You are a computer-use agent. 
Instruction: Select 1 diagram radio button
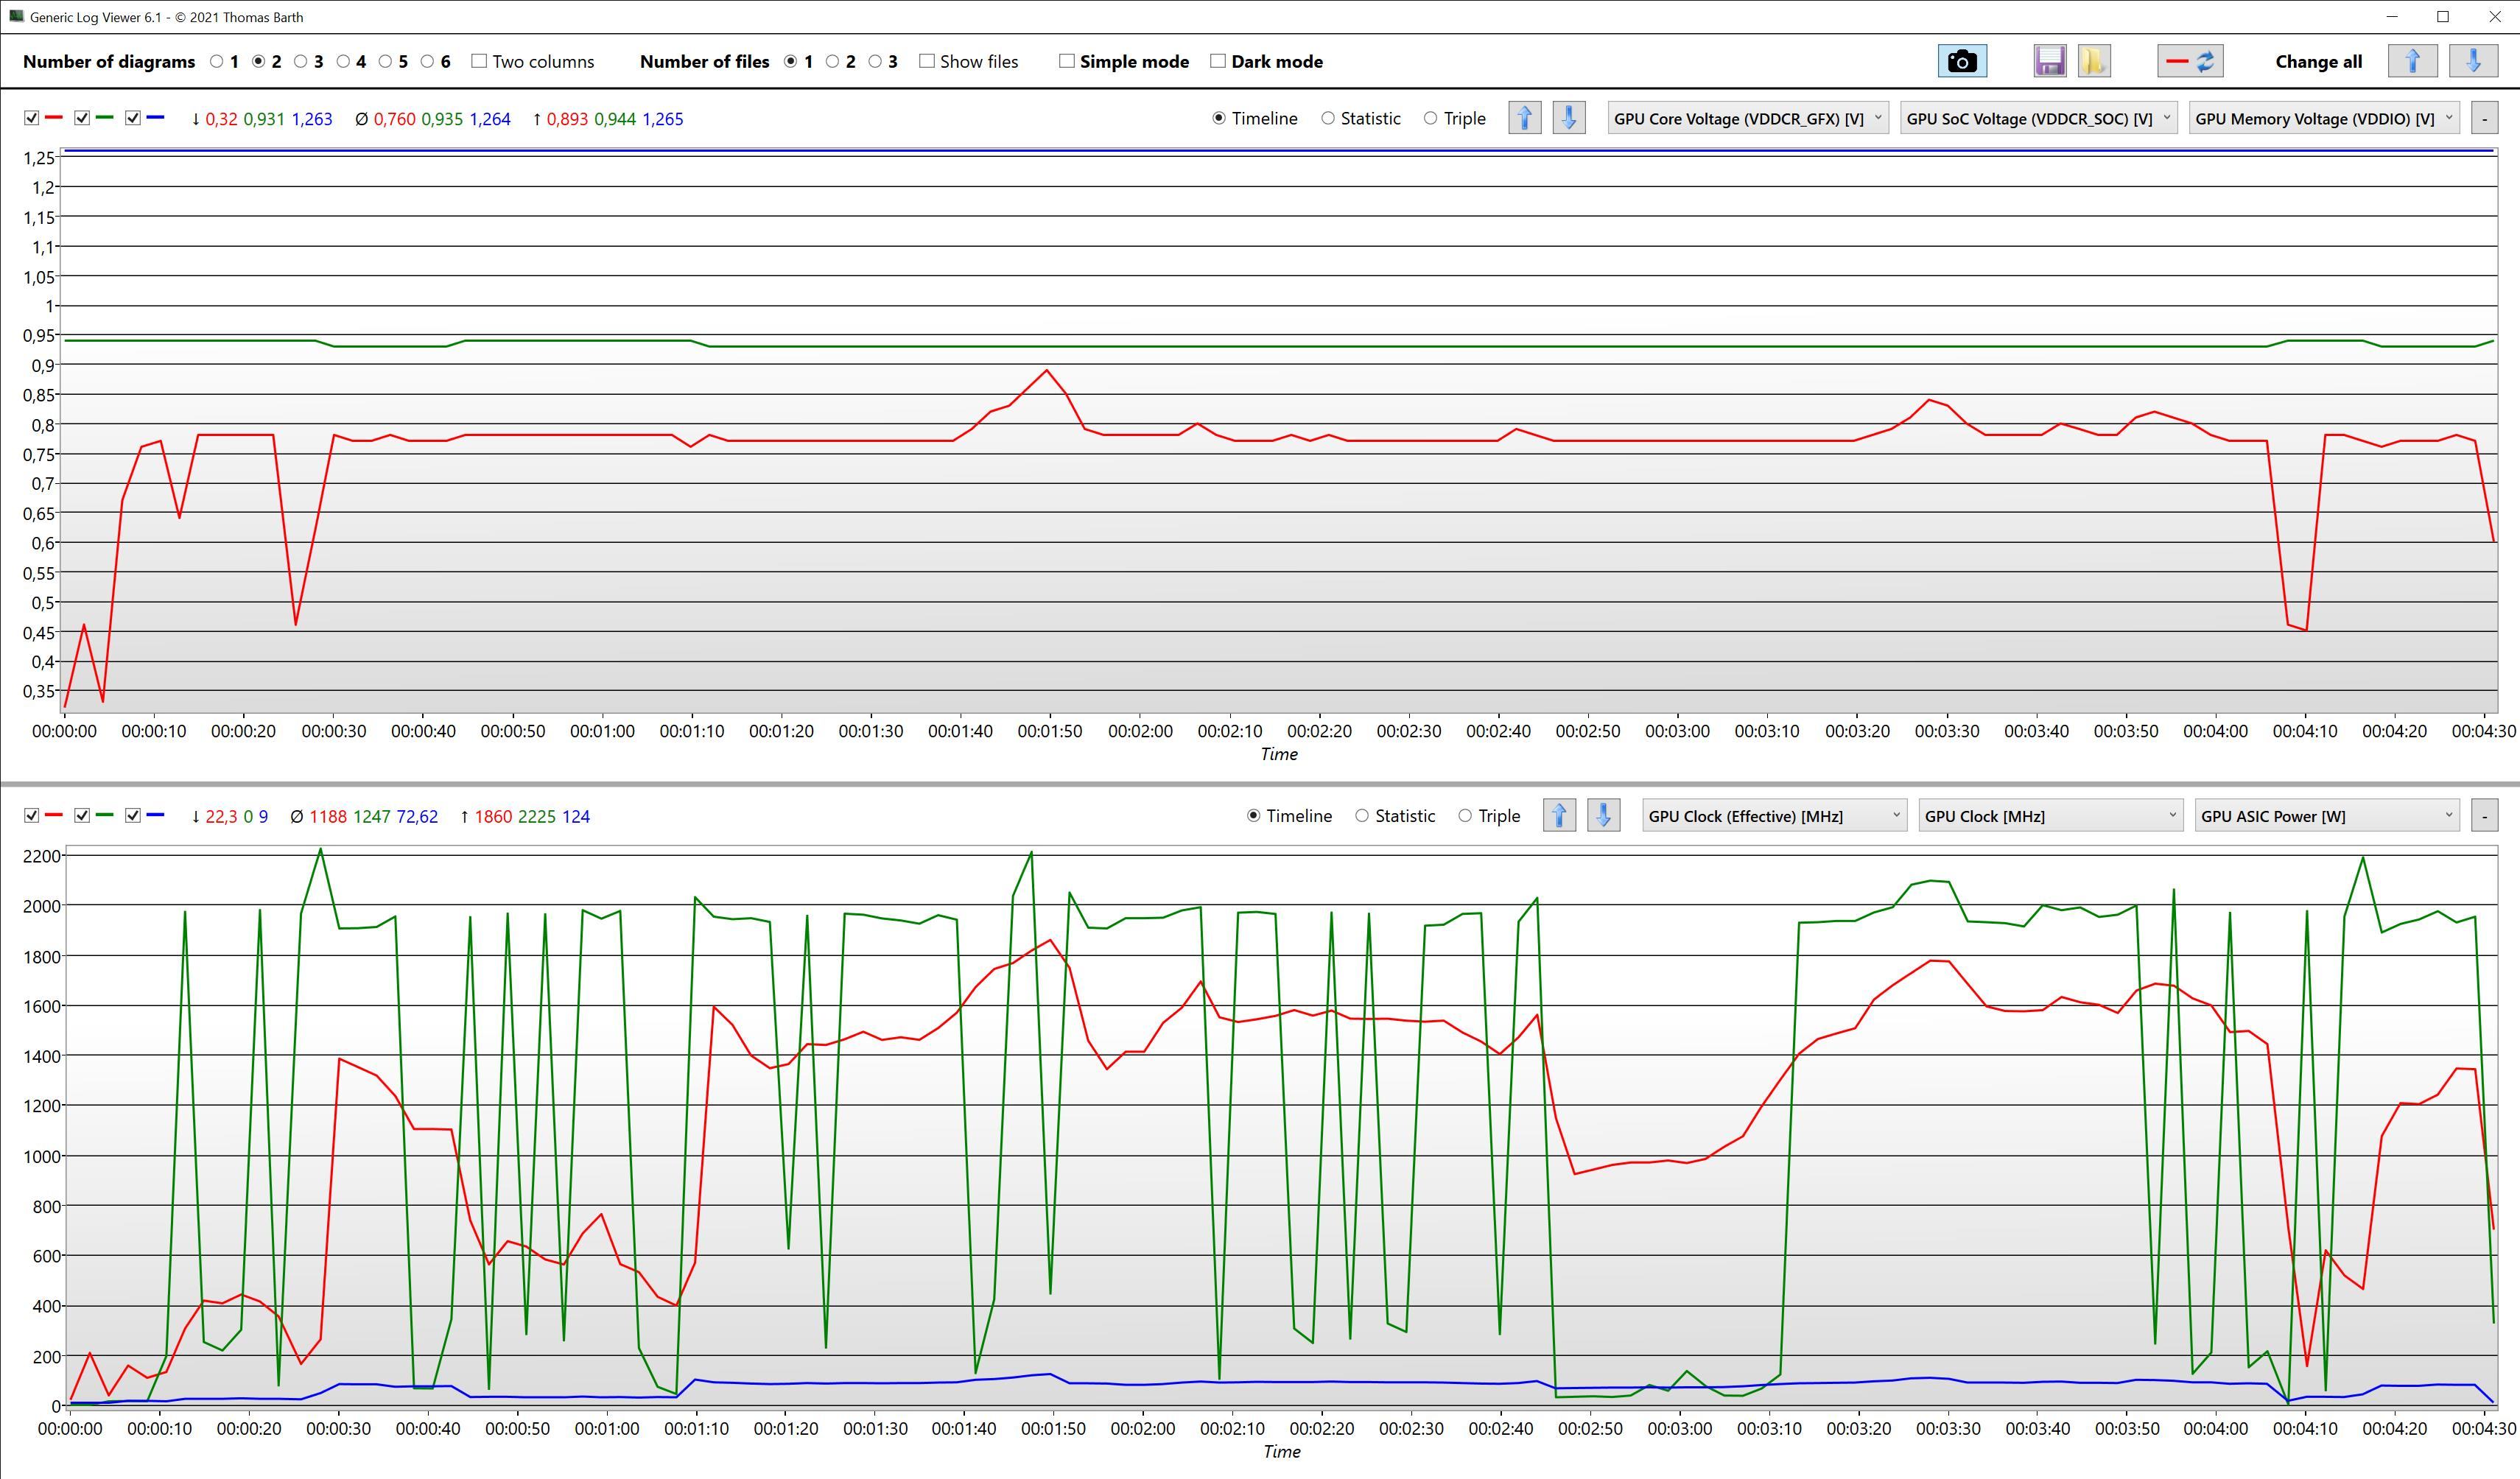click(217, 61)
